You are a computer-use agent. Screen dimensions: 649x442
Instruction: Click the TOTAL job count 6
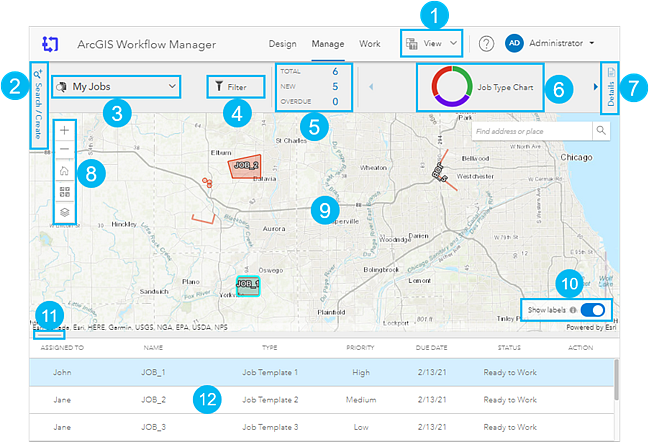pos(335,71)
